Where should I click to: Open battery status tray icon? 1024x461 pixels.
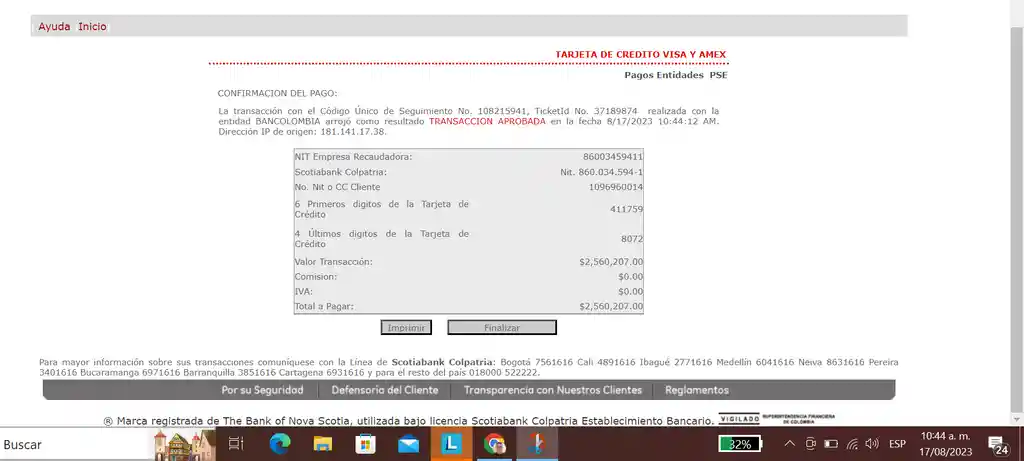[x=831, y=444]
